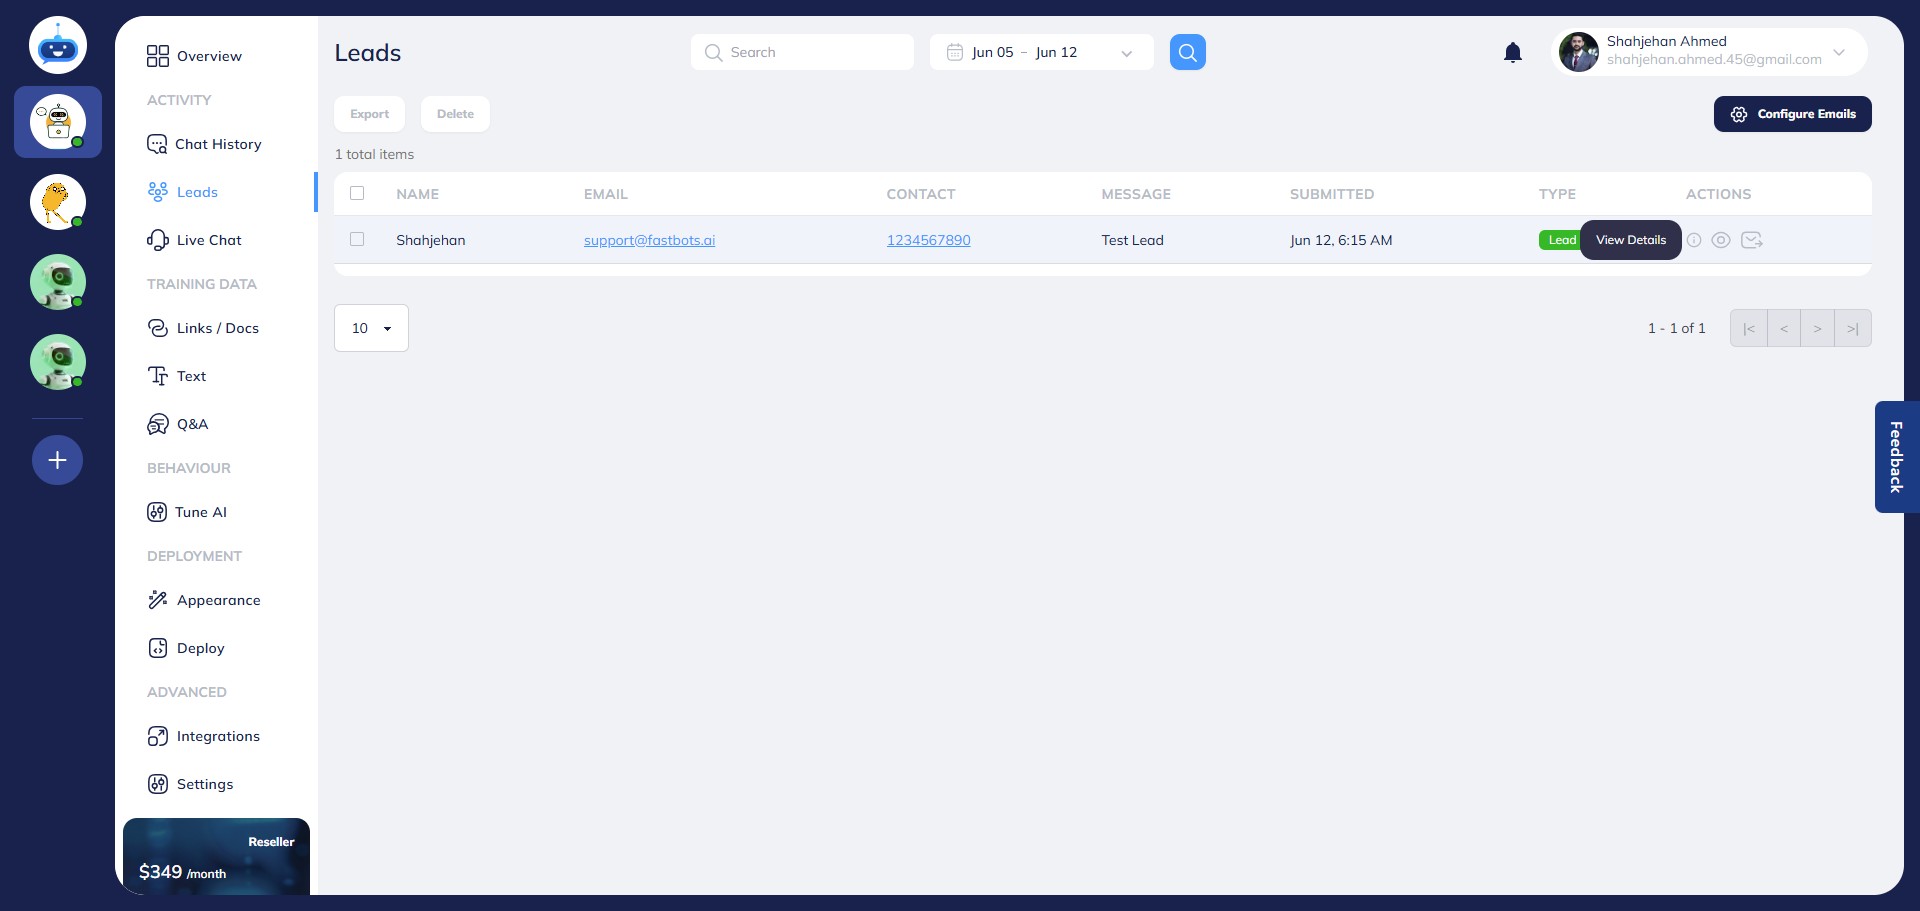Expand the Shahjehan Ahmed account menu
1920x911 pixels.
pos(1838,52)
